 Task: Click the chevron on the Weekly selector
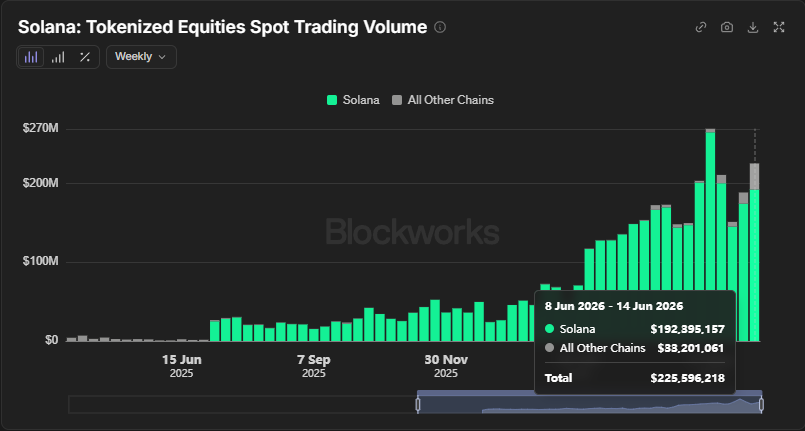tap(162, 57)
